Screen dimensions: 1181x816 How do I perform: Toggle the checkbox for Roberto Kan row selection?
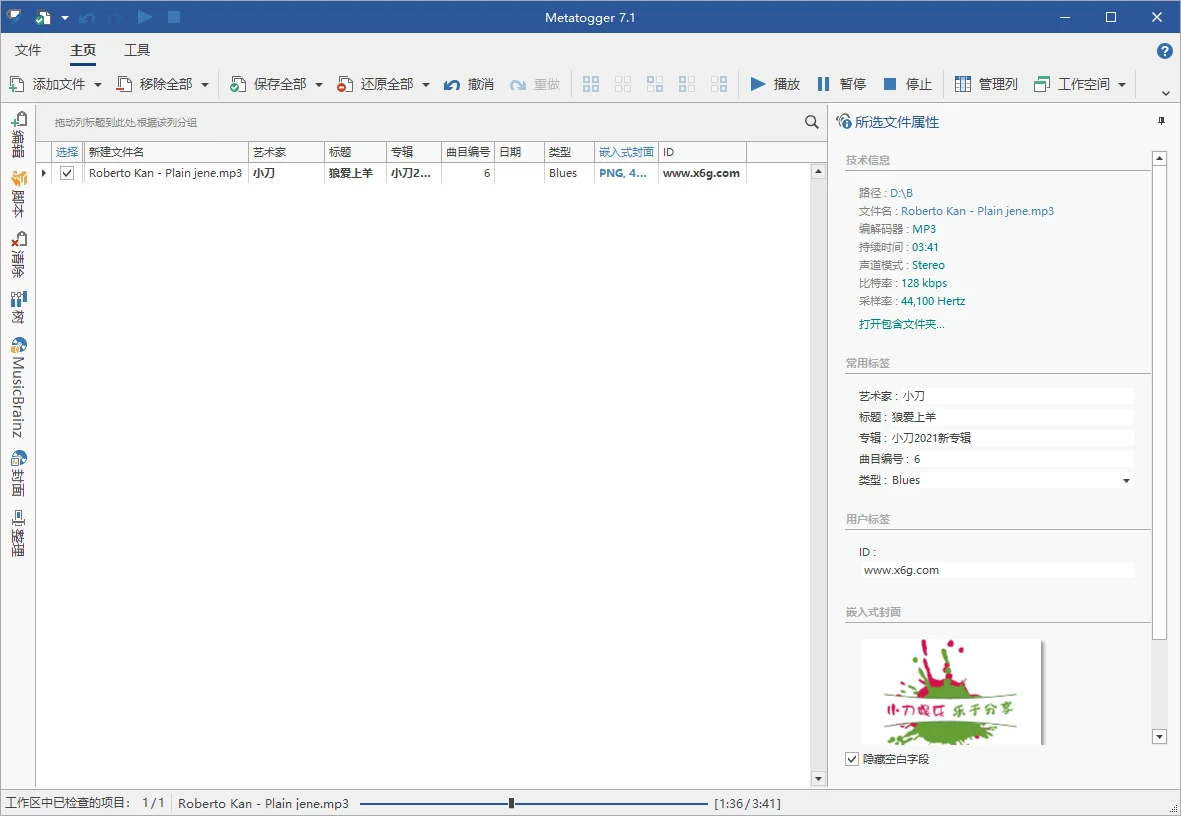(x=66, y=172)
